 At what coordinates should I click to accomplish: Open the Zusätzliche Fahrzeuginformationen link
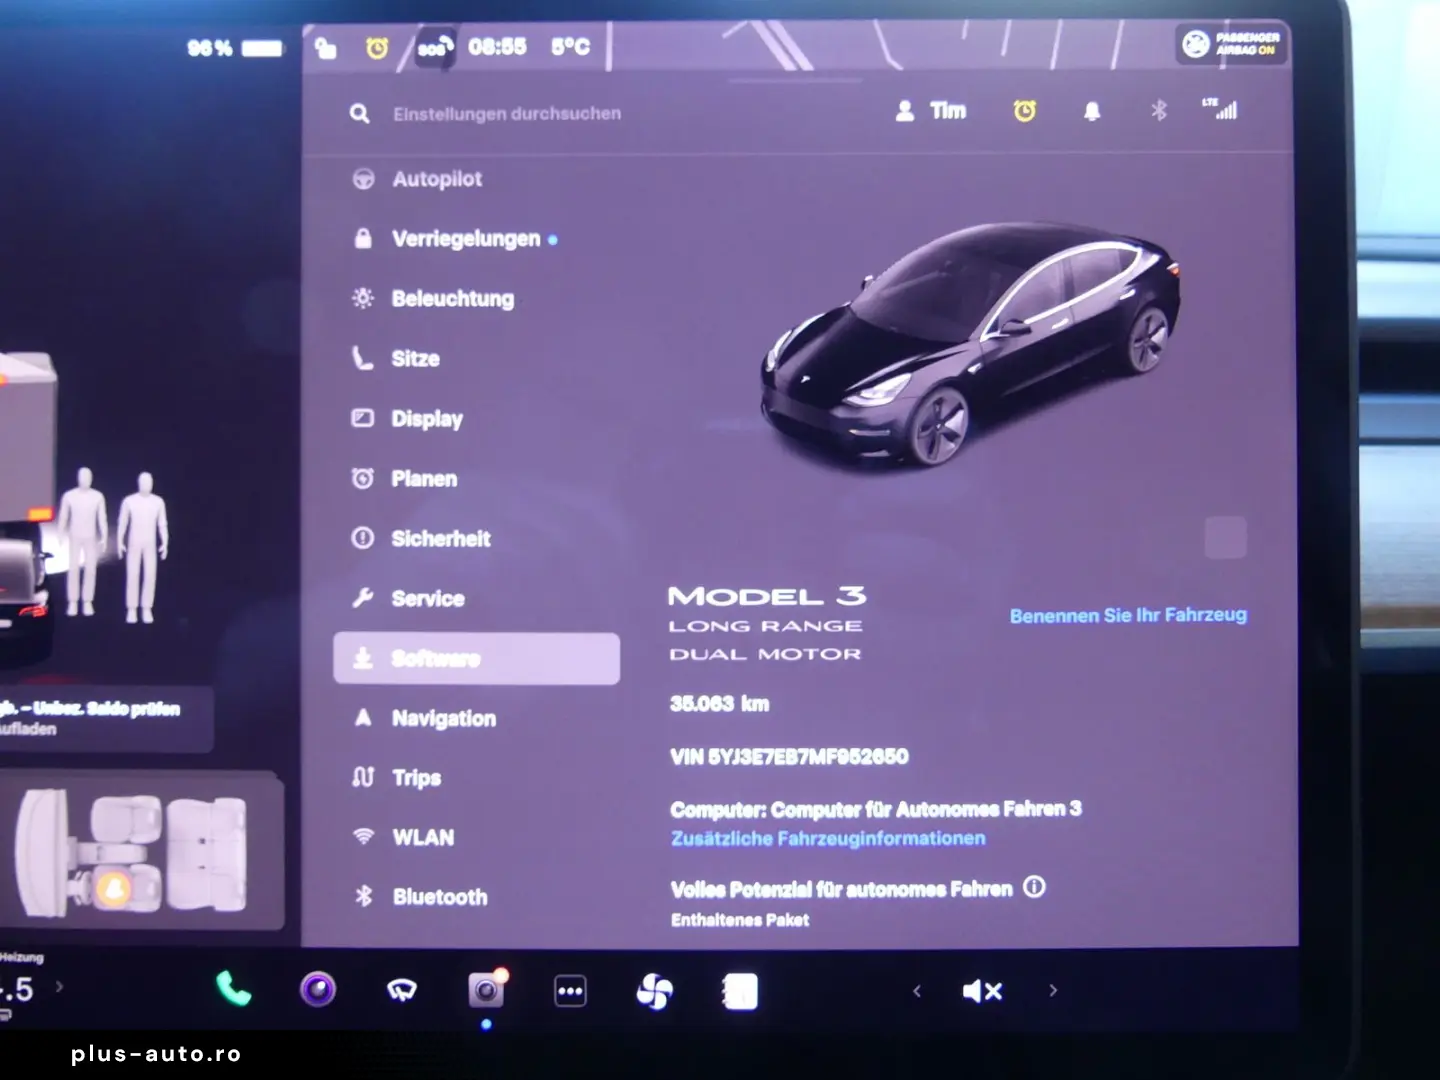pyautogui.click(x=828, y=838)
